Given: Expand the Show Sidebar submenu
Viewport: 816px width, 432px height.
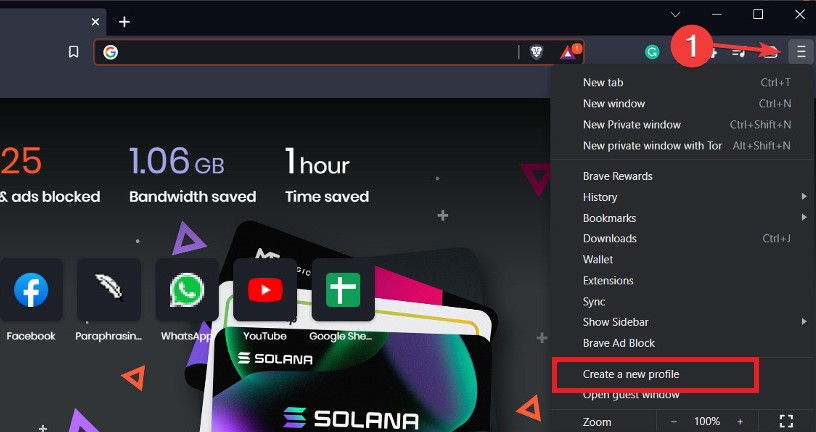Looking at the screenshot, I should 682,322.
